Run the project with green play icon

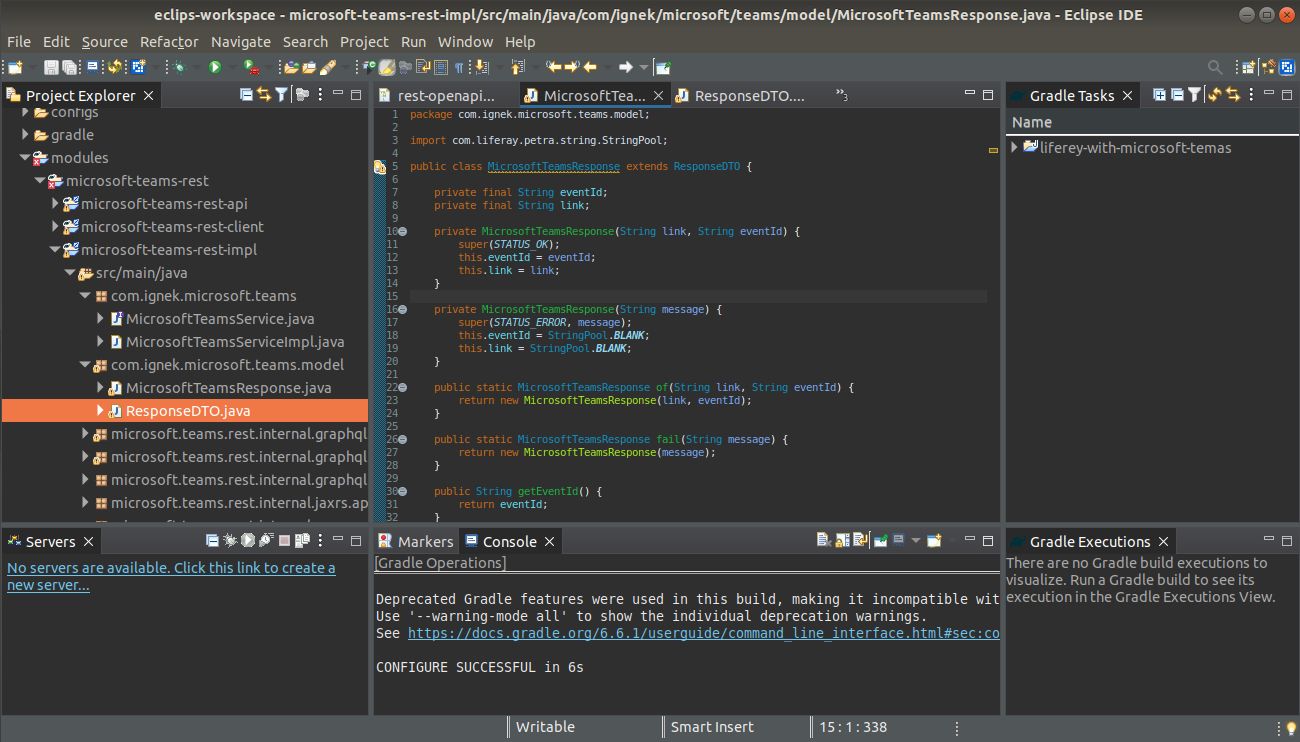pos(215,67)
